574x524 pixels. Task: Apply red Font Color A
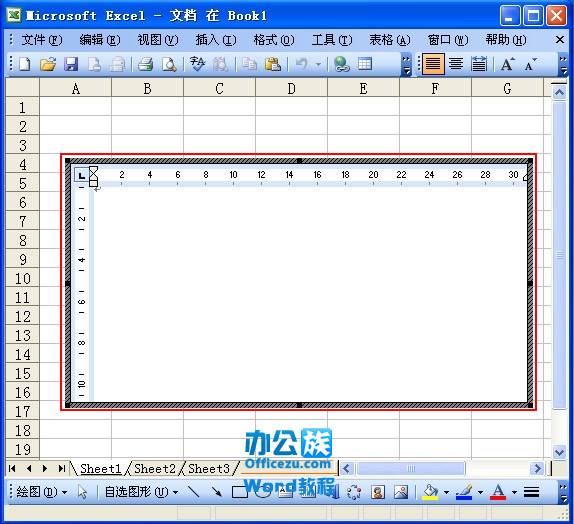tap(498, 492)
